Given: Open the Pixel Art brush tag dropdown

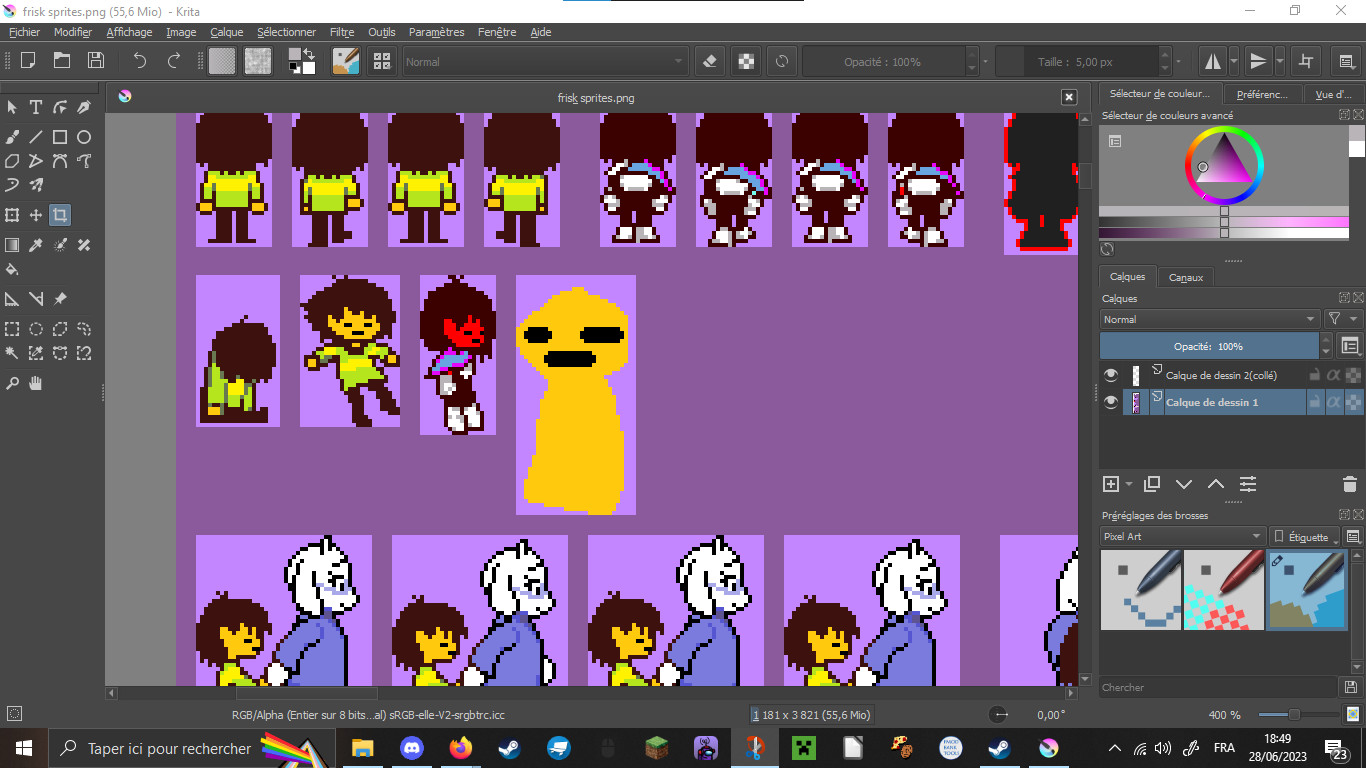Looking at the screenshot, I should tap(1183, 536).
